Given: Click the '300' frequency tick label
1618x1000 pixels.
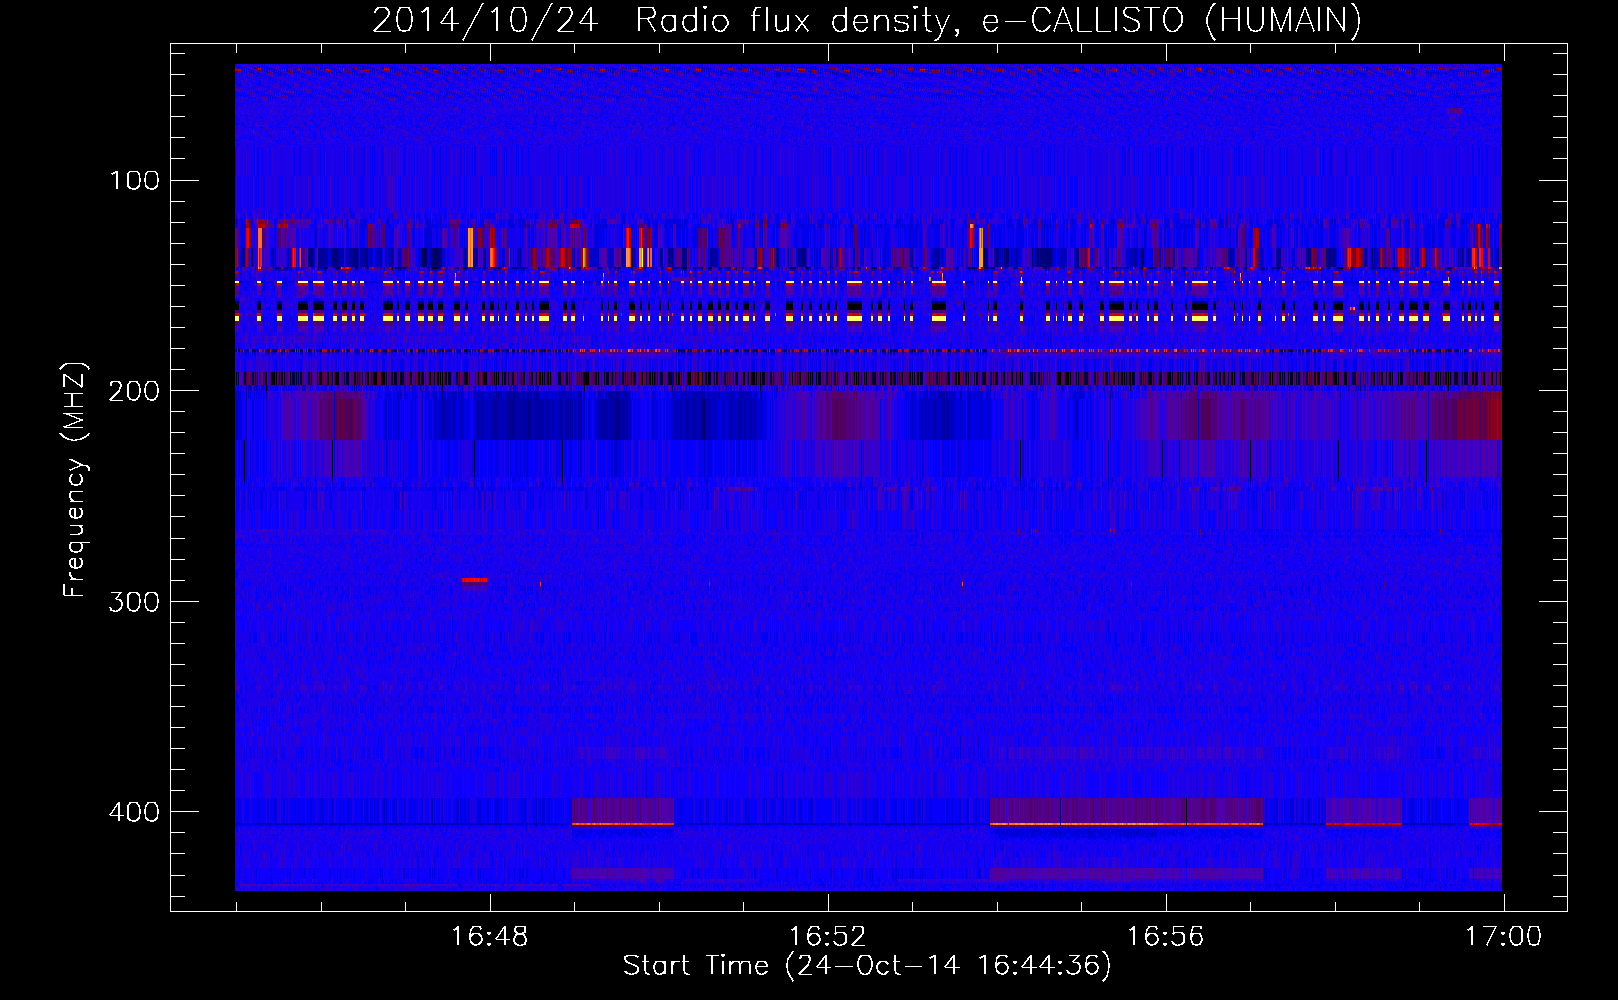Looking at the screenshot, I should pos(134,602).
